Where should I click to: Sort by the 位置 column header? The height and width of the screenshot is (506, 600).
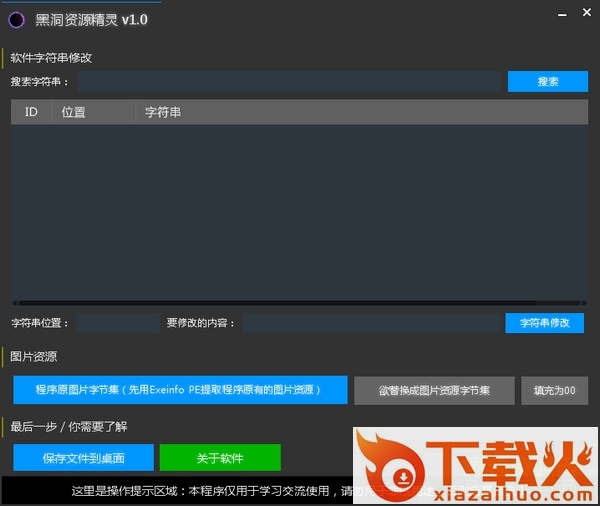click(74, 113)
